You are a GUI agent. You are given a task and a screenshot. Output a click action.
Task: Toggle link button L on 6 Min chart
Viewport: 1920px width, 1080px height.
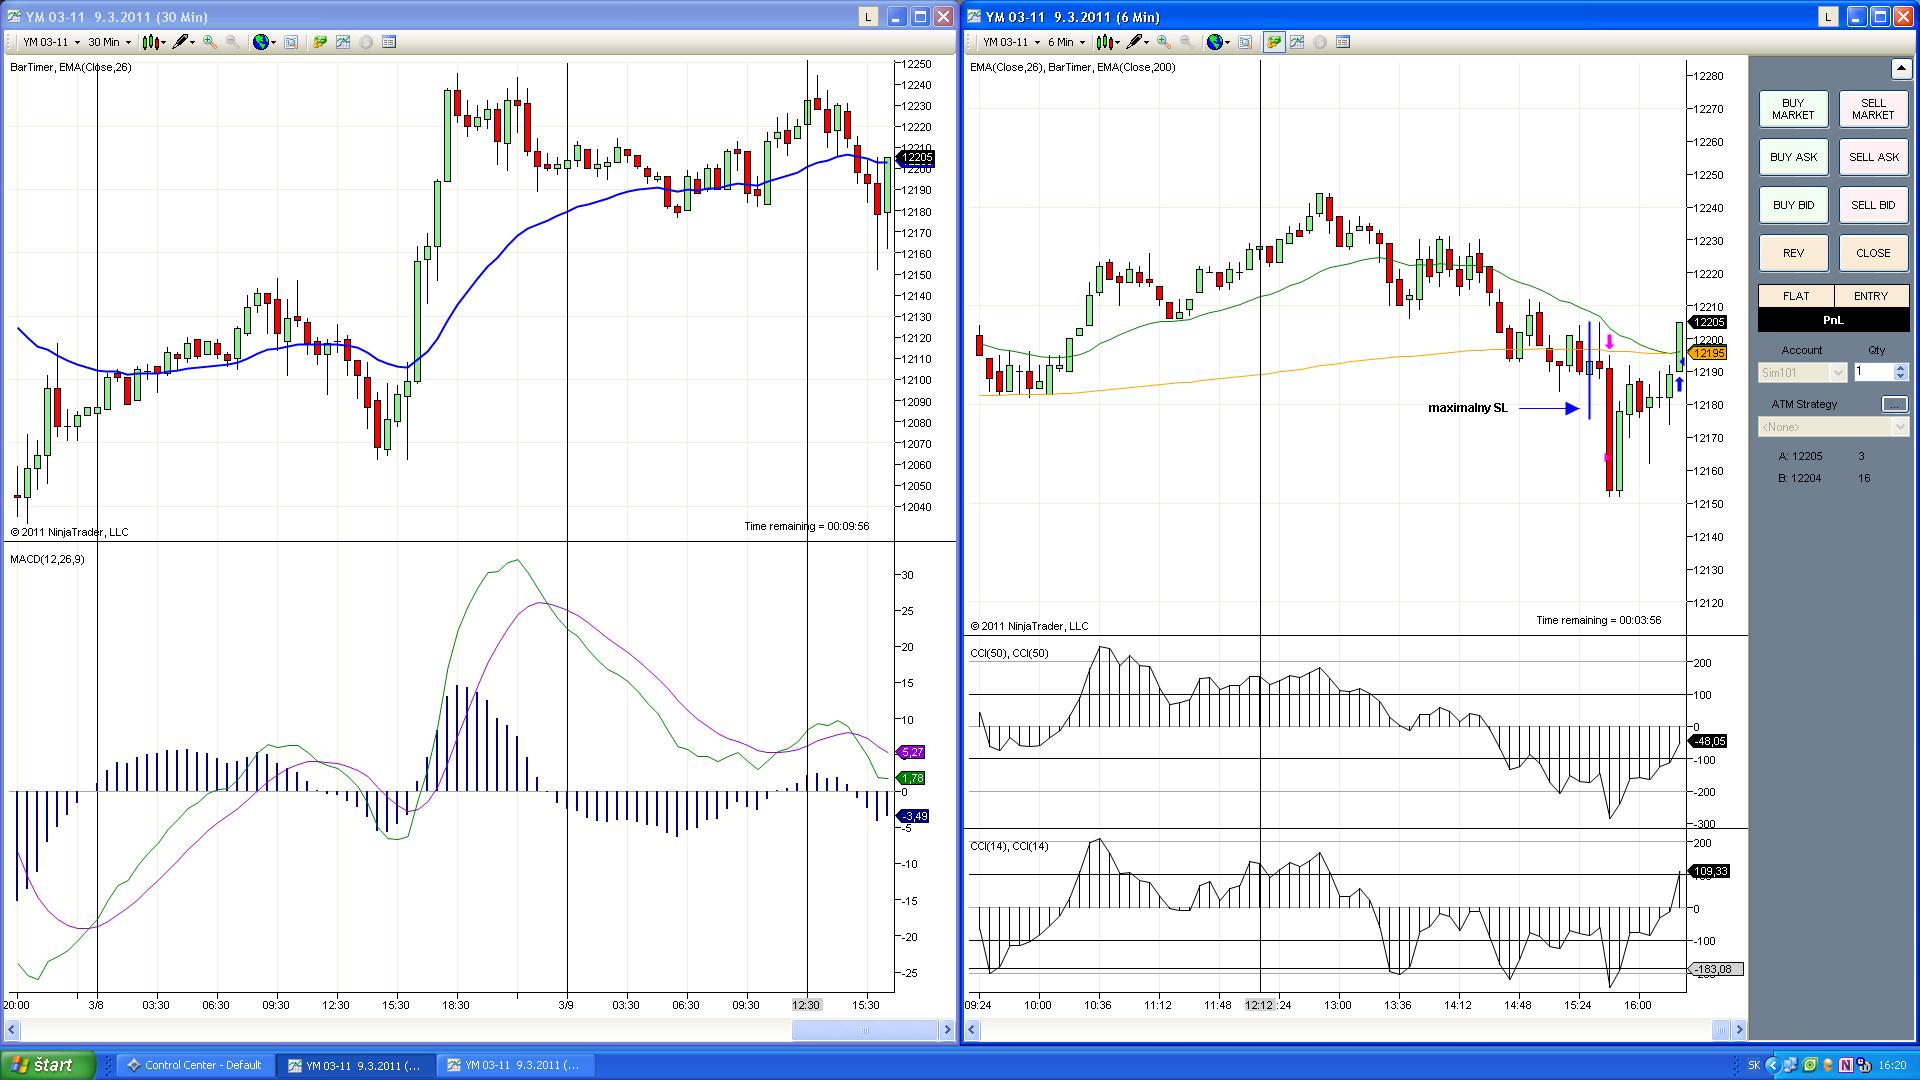(1827, 17)
